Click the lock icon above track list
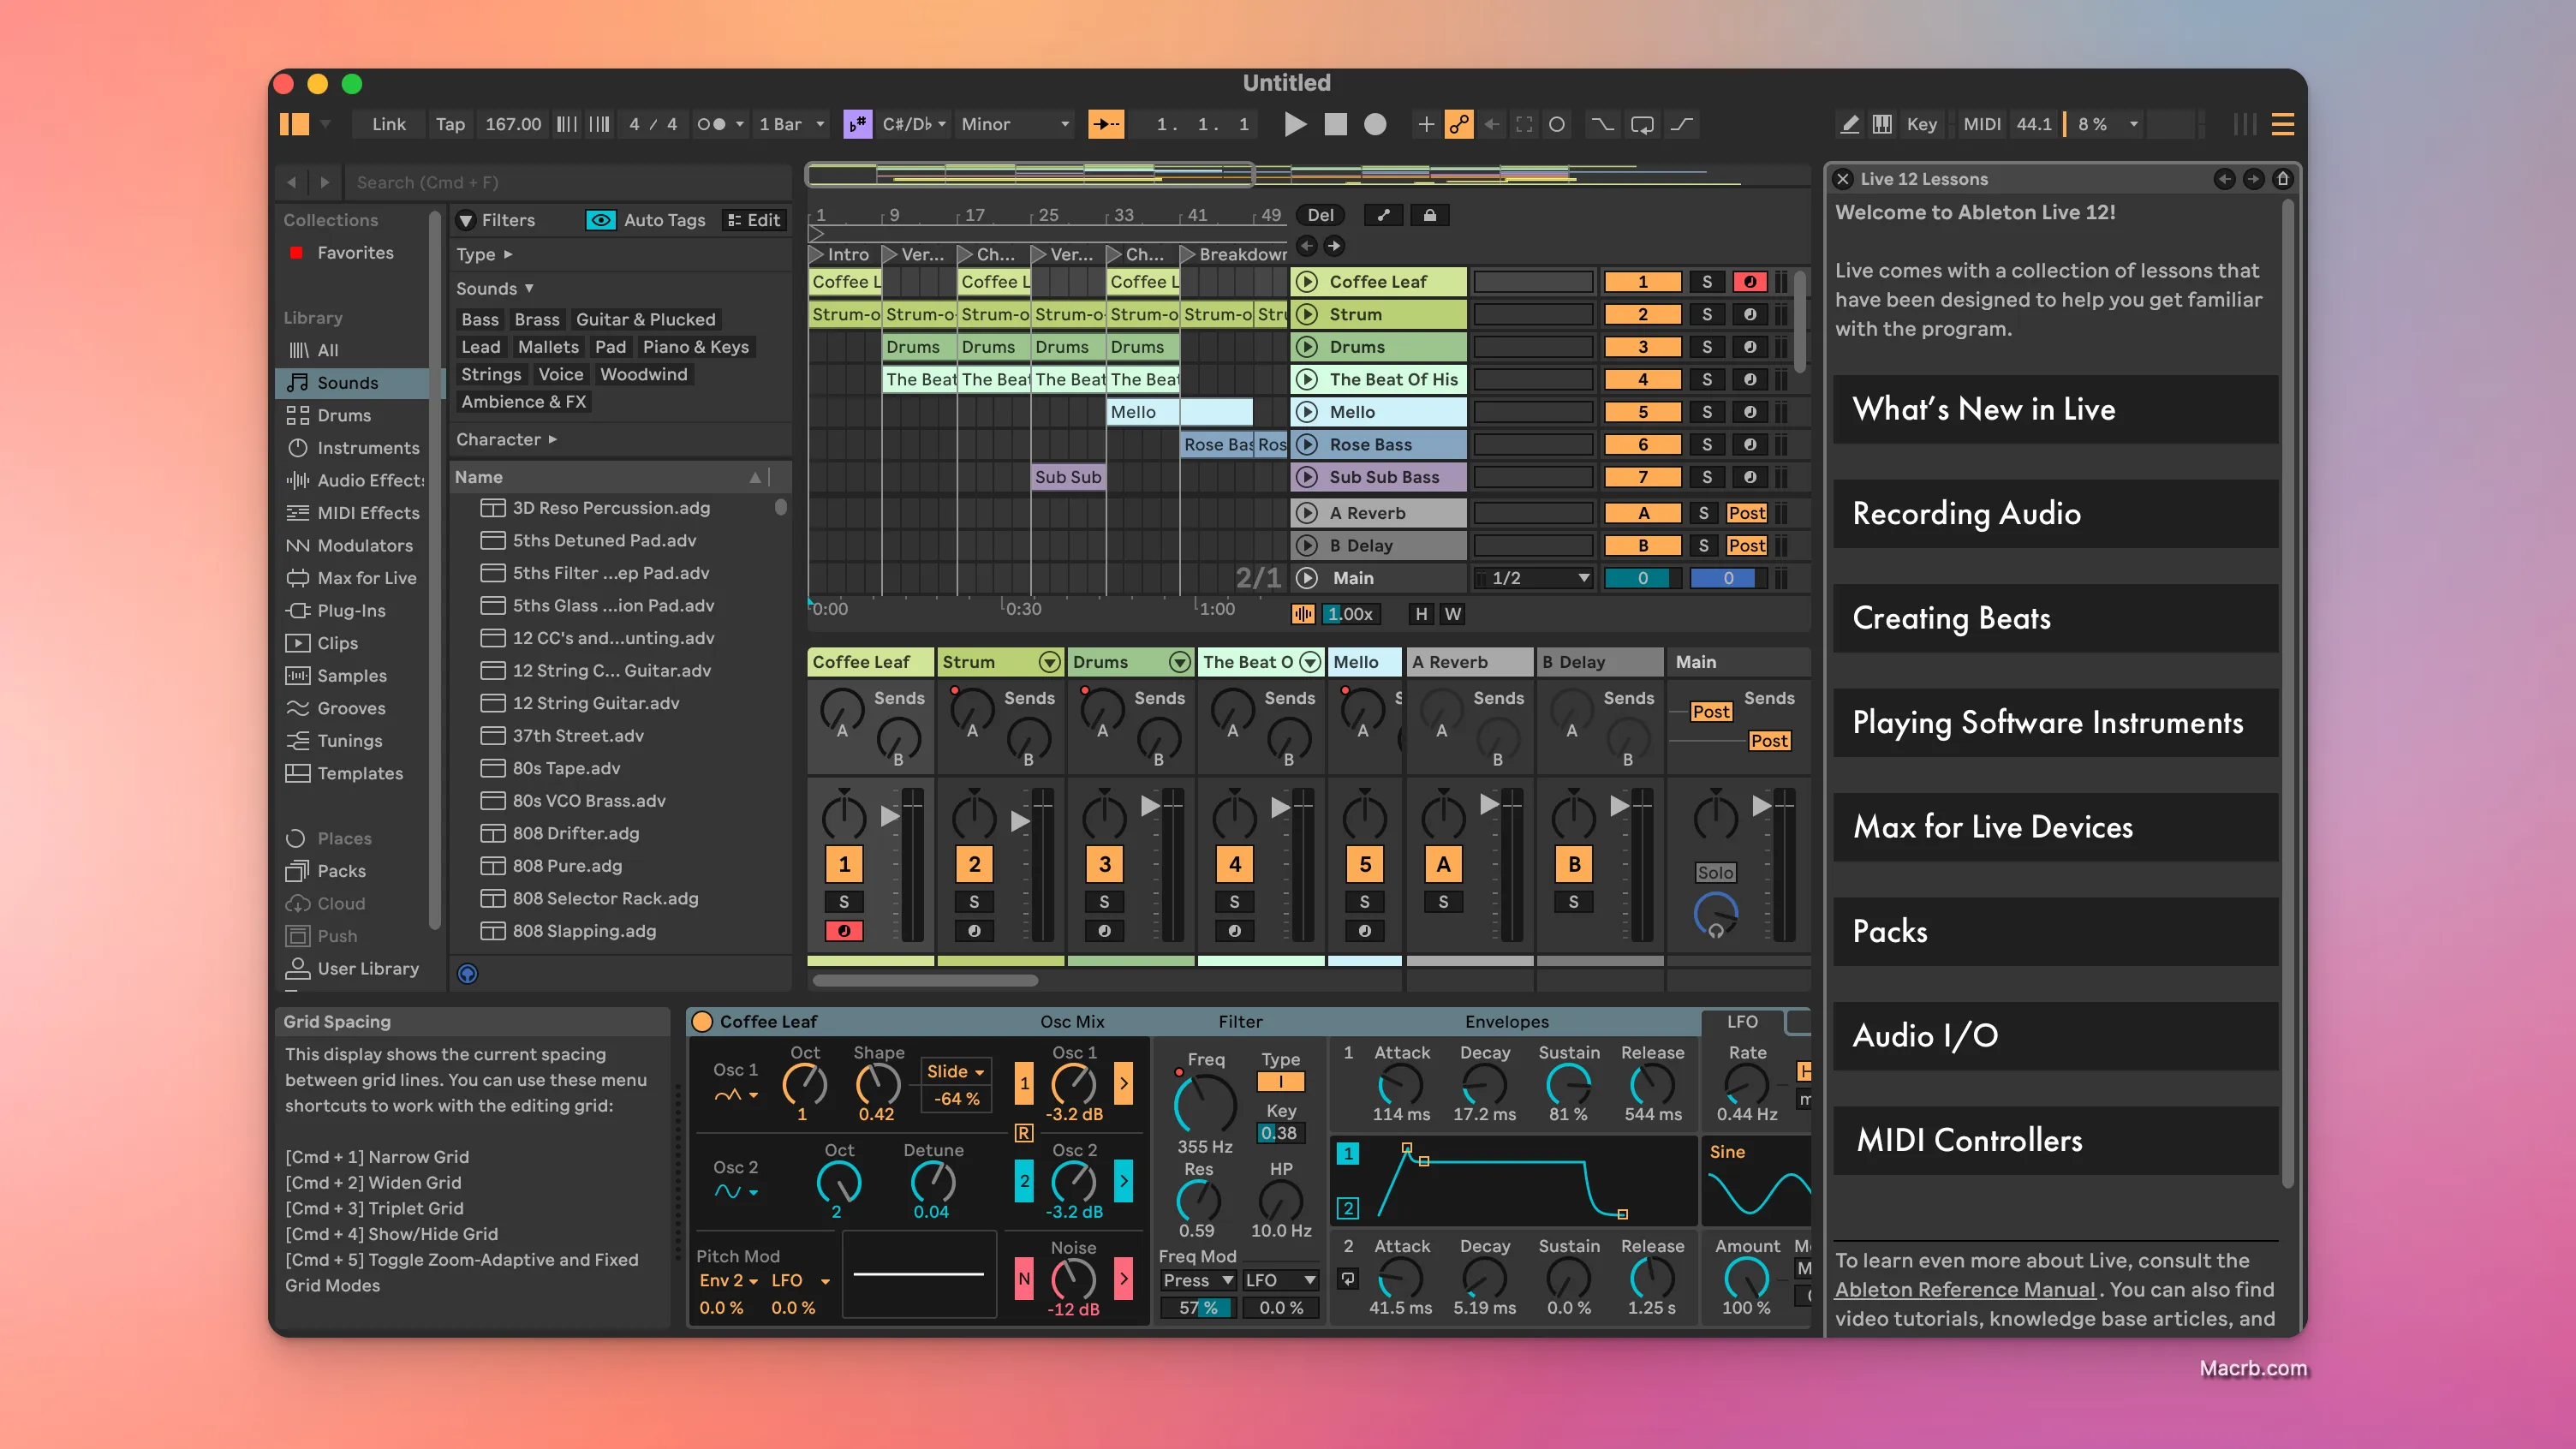The height and width of the screenshot is (1449, 2576). (1430, 215)
